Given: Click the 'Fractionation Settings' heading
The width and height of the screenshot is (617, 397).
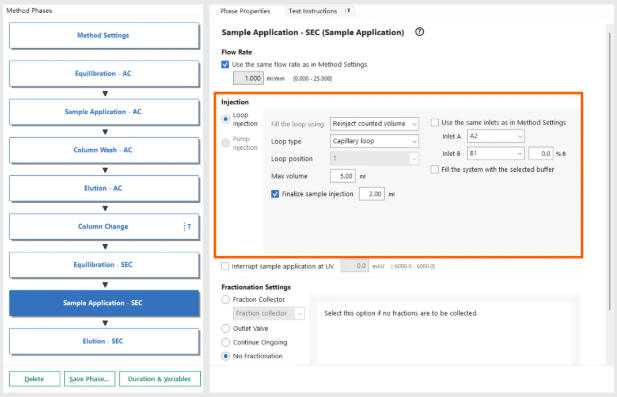Looking at the screenshot, I should 256,287.
